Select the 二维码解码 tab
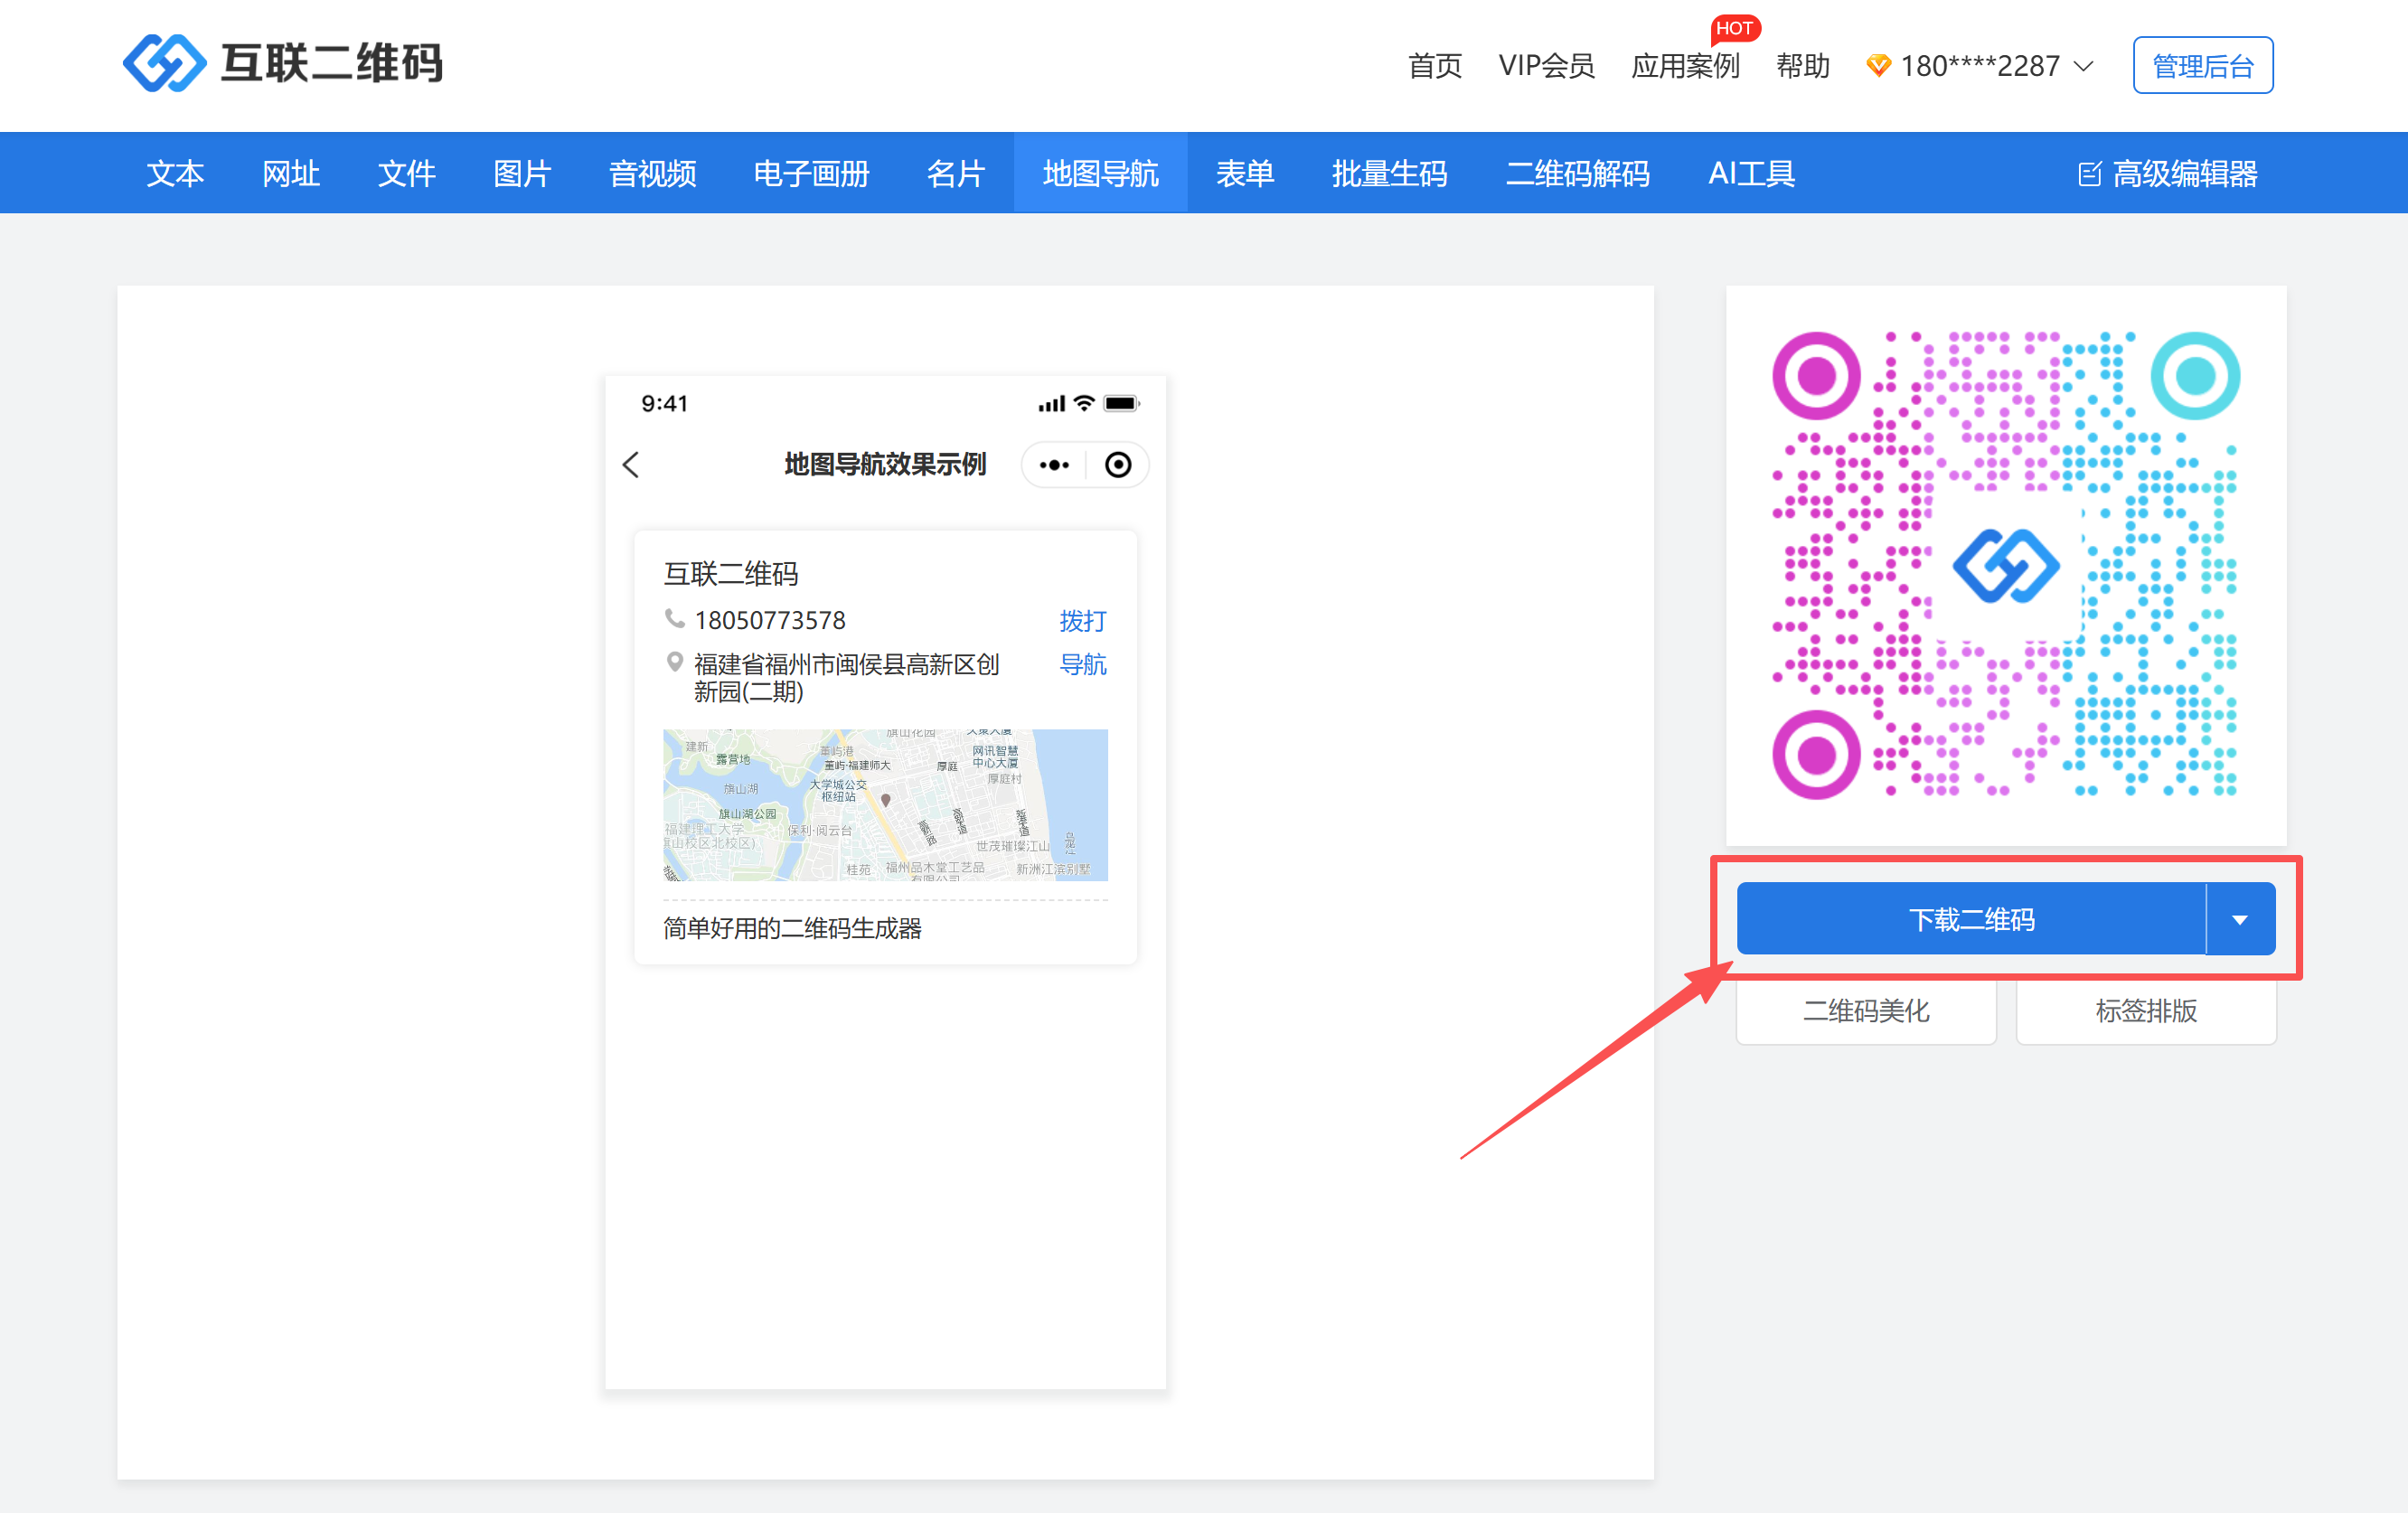The height and width of the screenshot is (1513, 2408). pos(1577,174)
